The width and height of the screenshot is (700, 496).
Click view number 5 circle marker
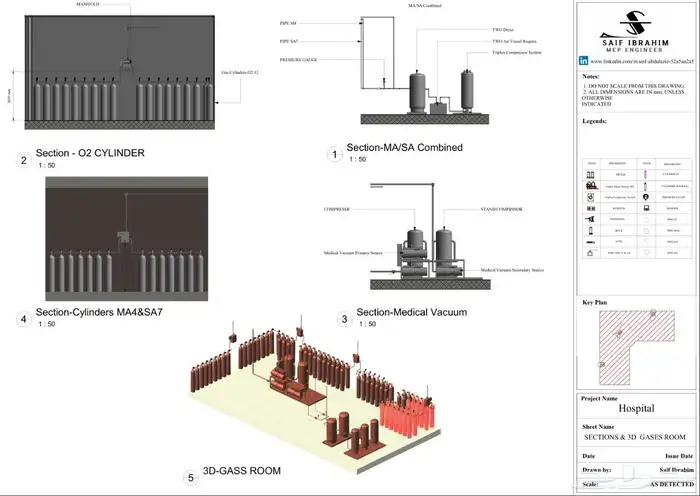(x=191, y=477)
